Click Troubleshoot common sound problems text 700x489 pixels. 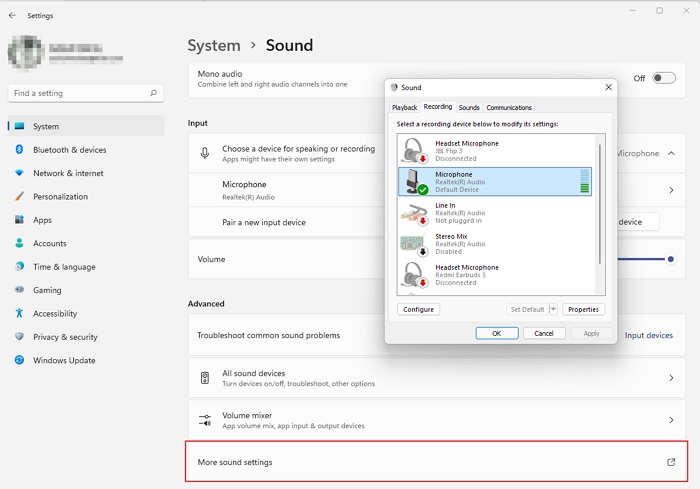click(268, 335)
